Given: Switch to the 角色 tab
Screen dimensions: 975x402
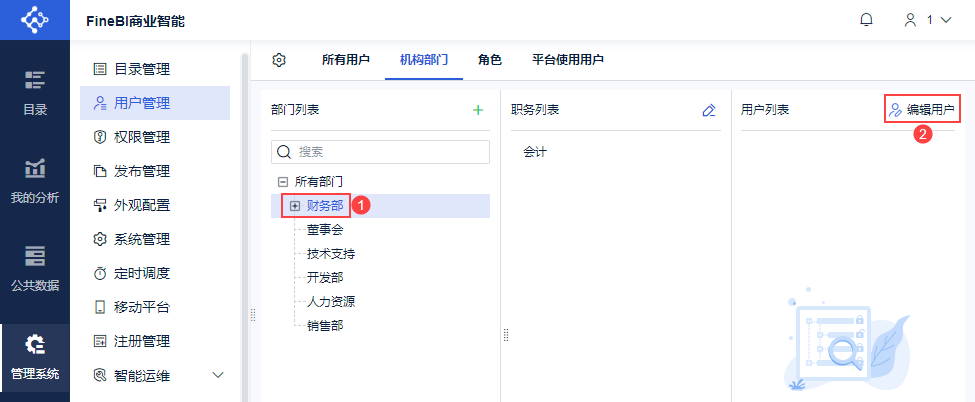Looking at the screenshot, I should (x=489, y=60).
